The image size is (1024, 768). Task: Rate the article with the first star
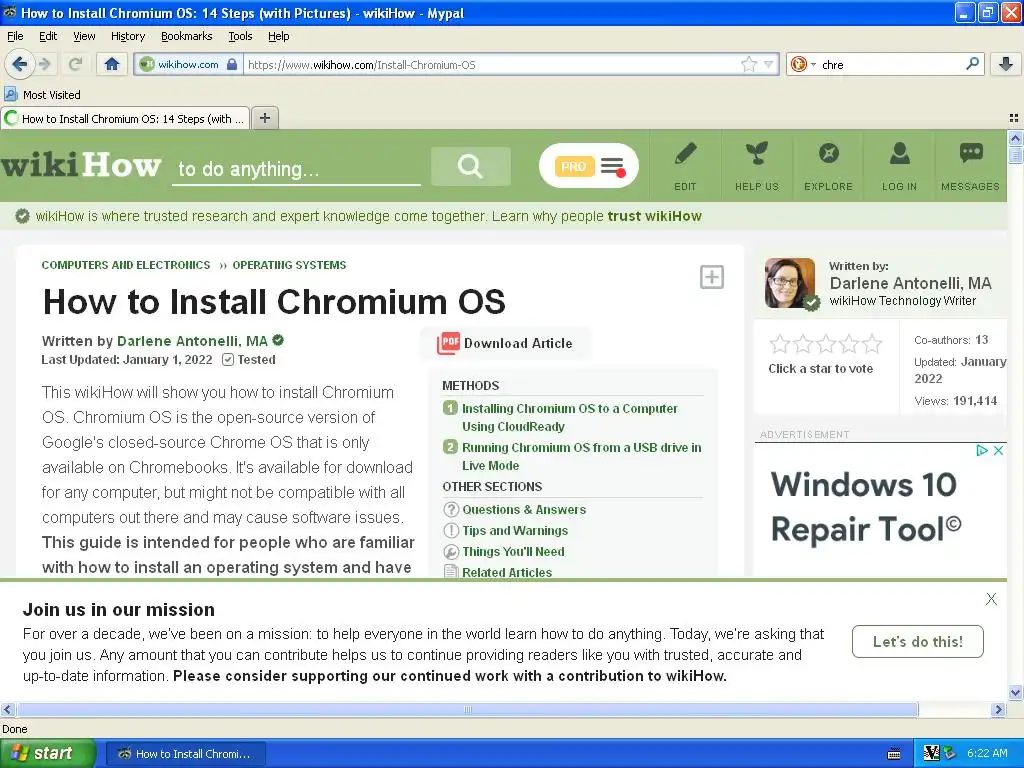(x=779, y=344)
